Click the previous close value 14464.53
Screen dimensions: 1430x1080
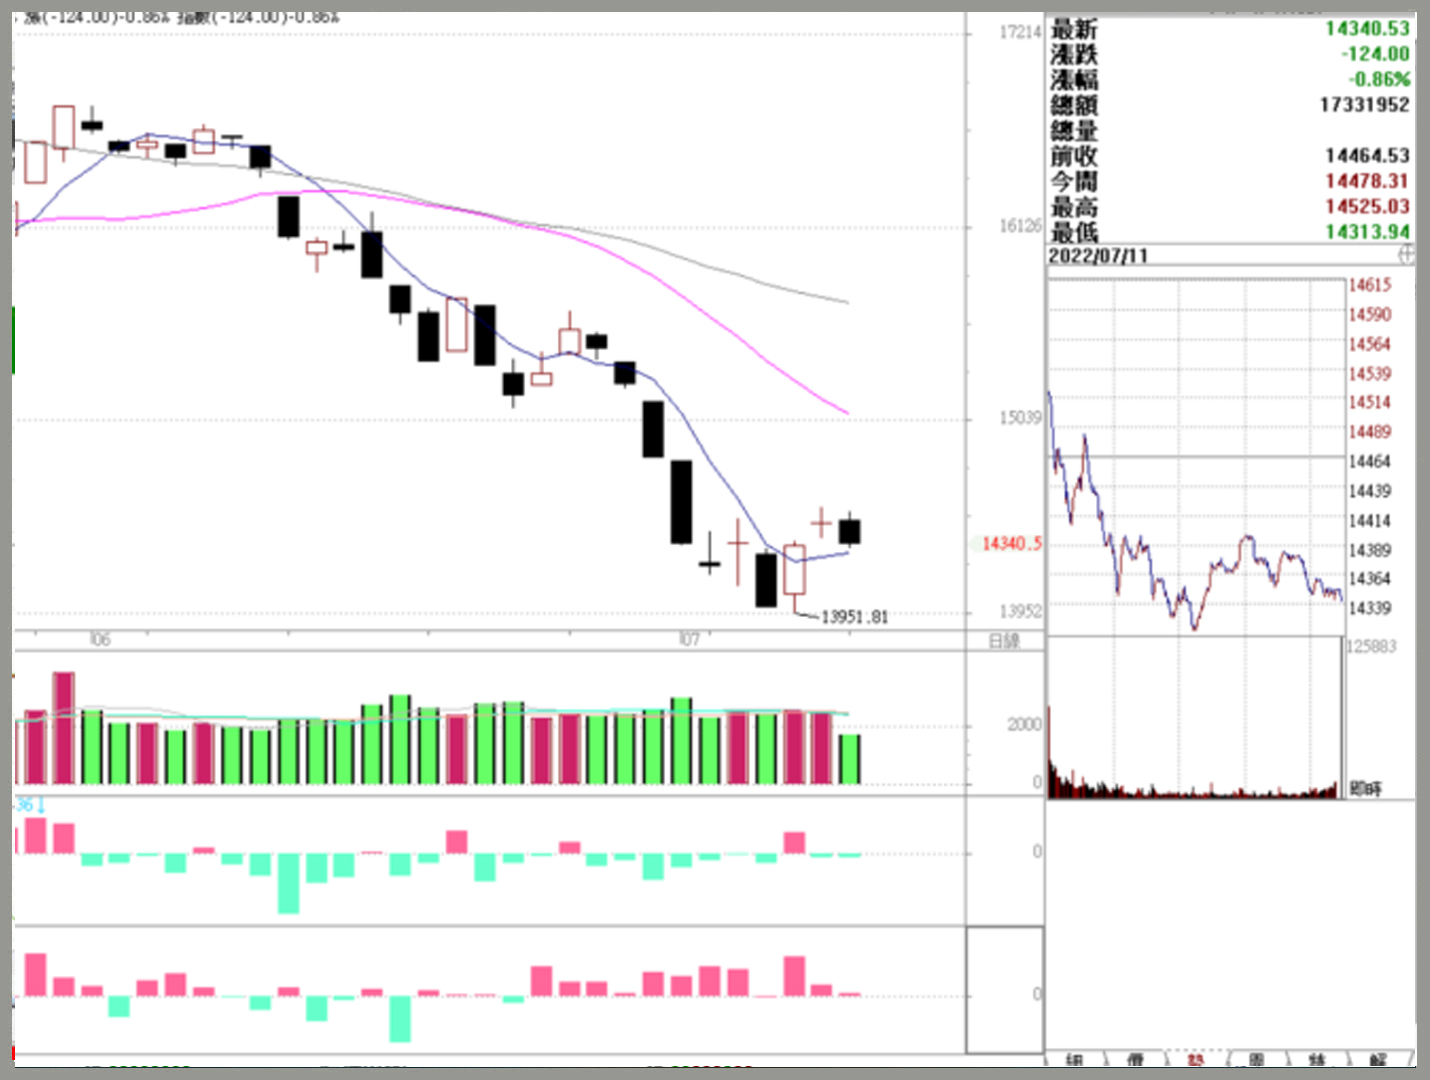1367,155
